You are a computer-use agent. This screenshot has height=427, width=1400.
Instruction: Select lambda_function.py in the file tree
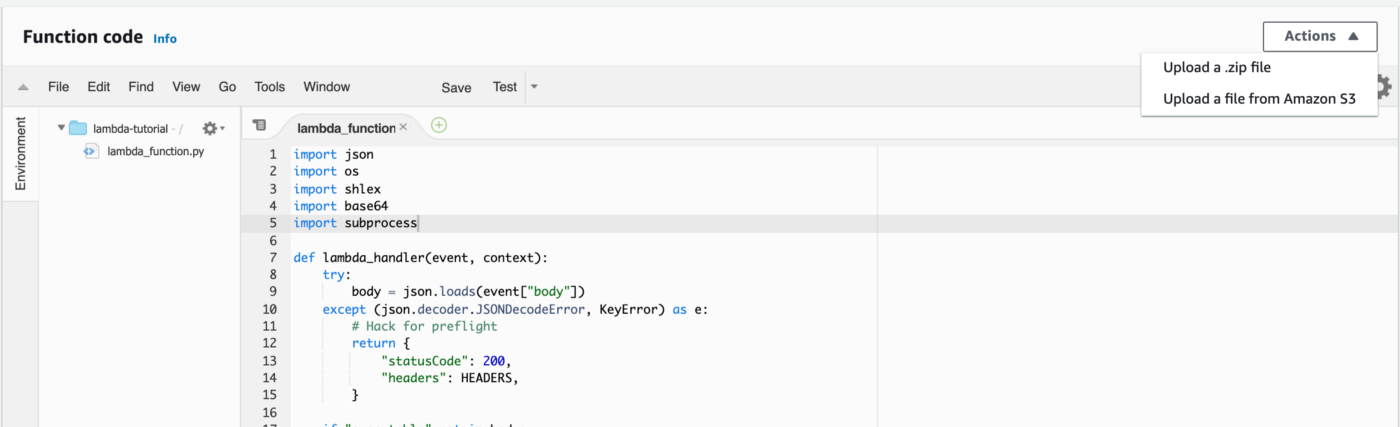pyautogui.click(x=155, y=151)
